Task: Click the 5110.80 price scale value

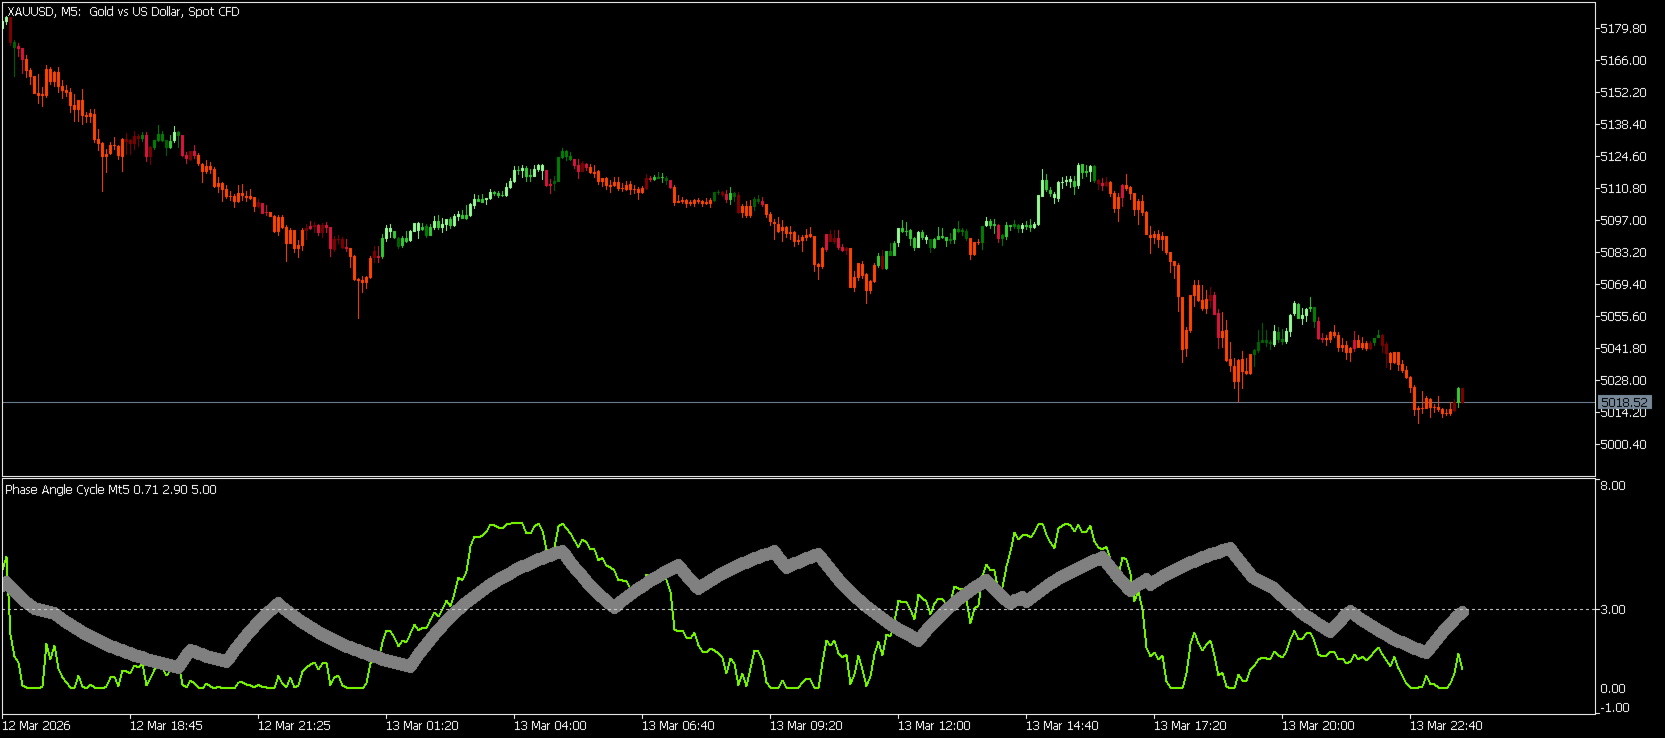Action: [x=1623, y=189]
